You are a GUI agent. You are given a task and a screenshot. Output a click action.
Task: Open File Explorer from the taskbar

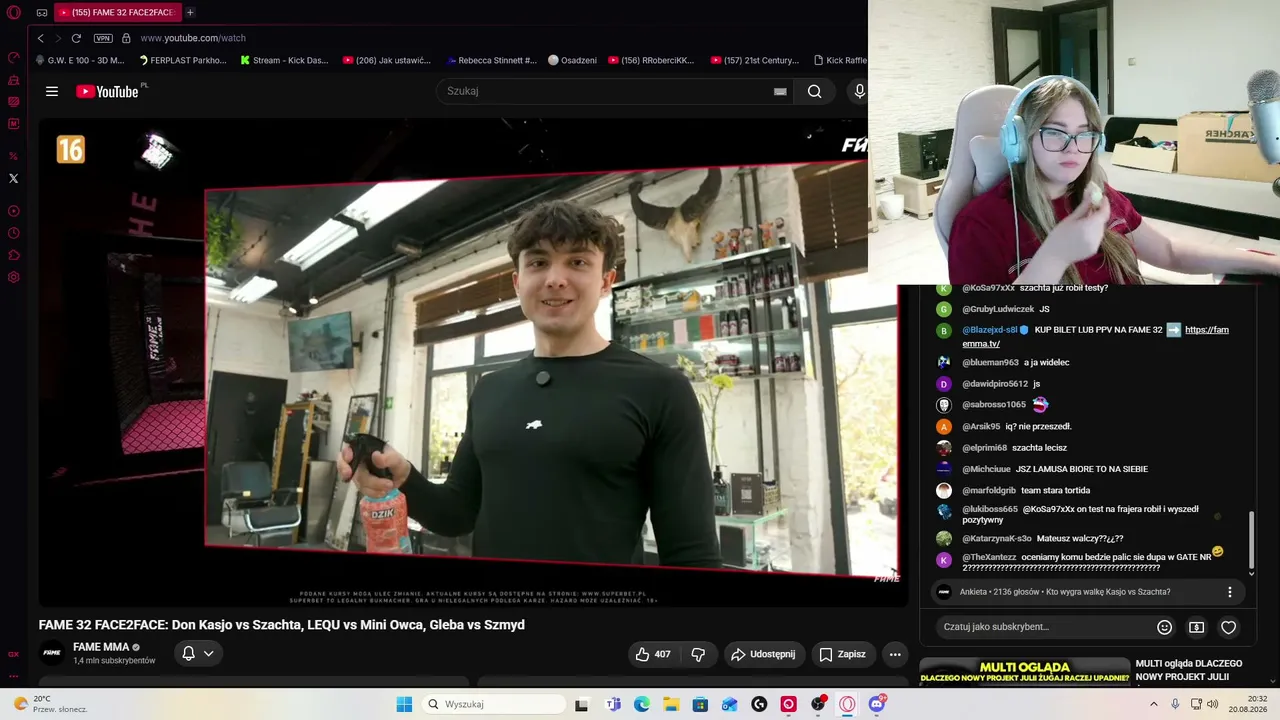click(671, 704)
